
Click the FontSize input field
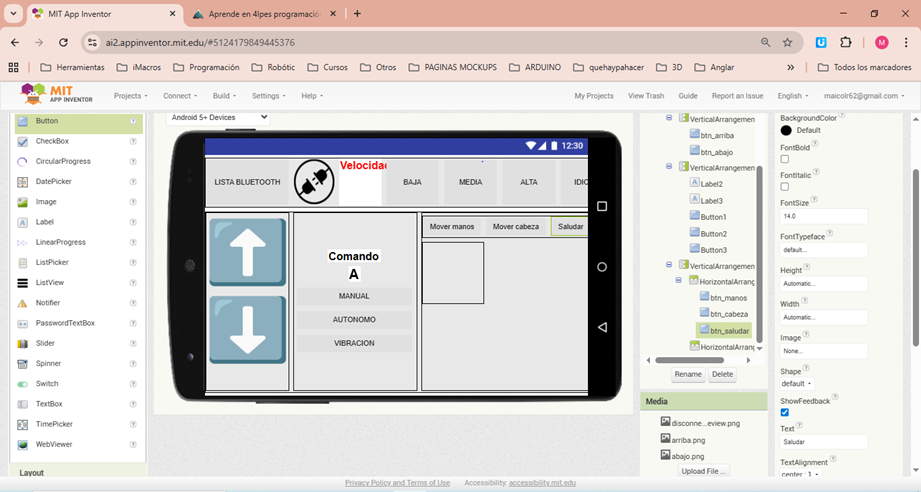823,216
